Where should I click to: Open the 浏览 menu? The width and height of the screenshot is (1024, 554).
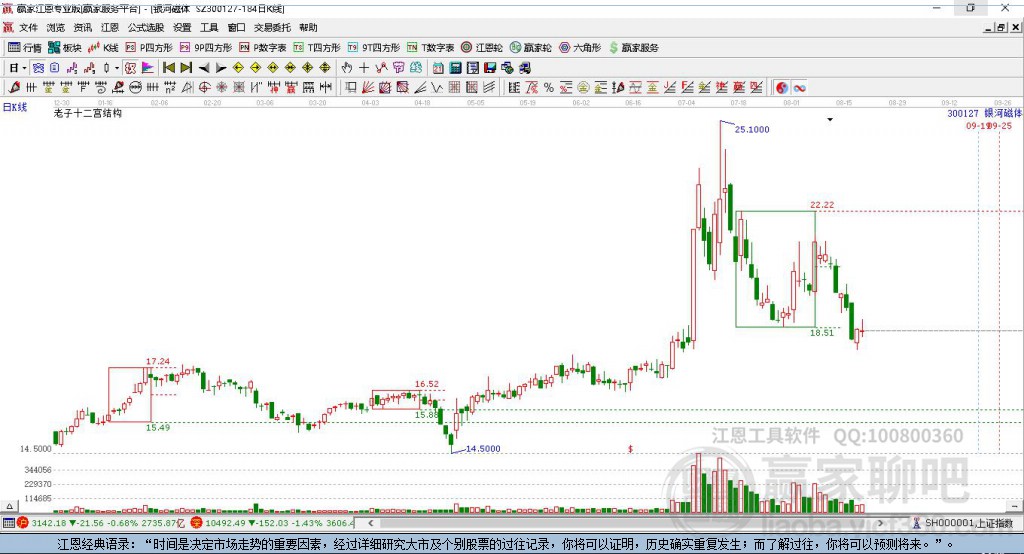(x=56, y=27)
